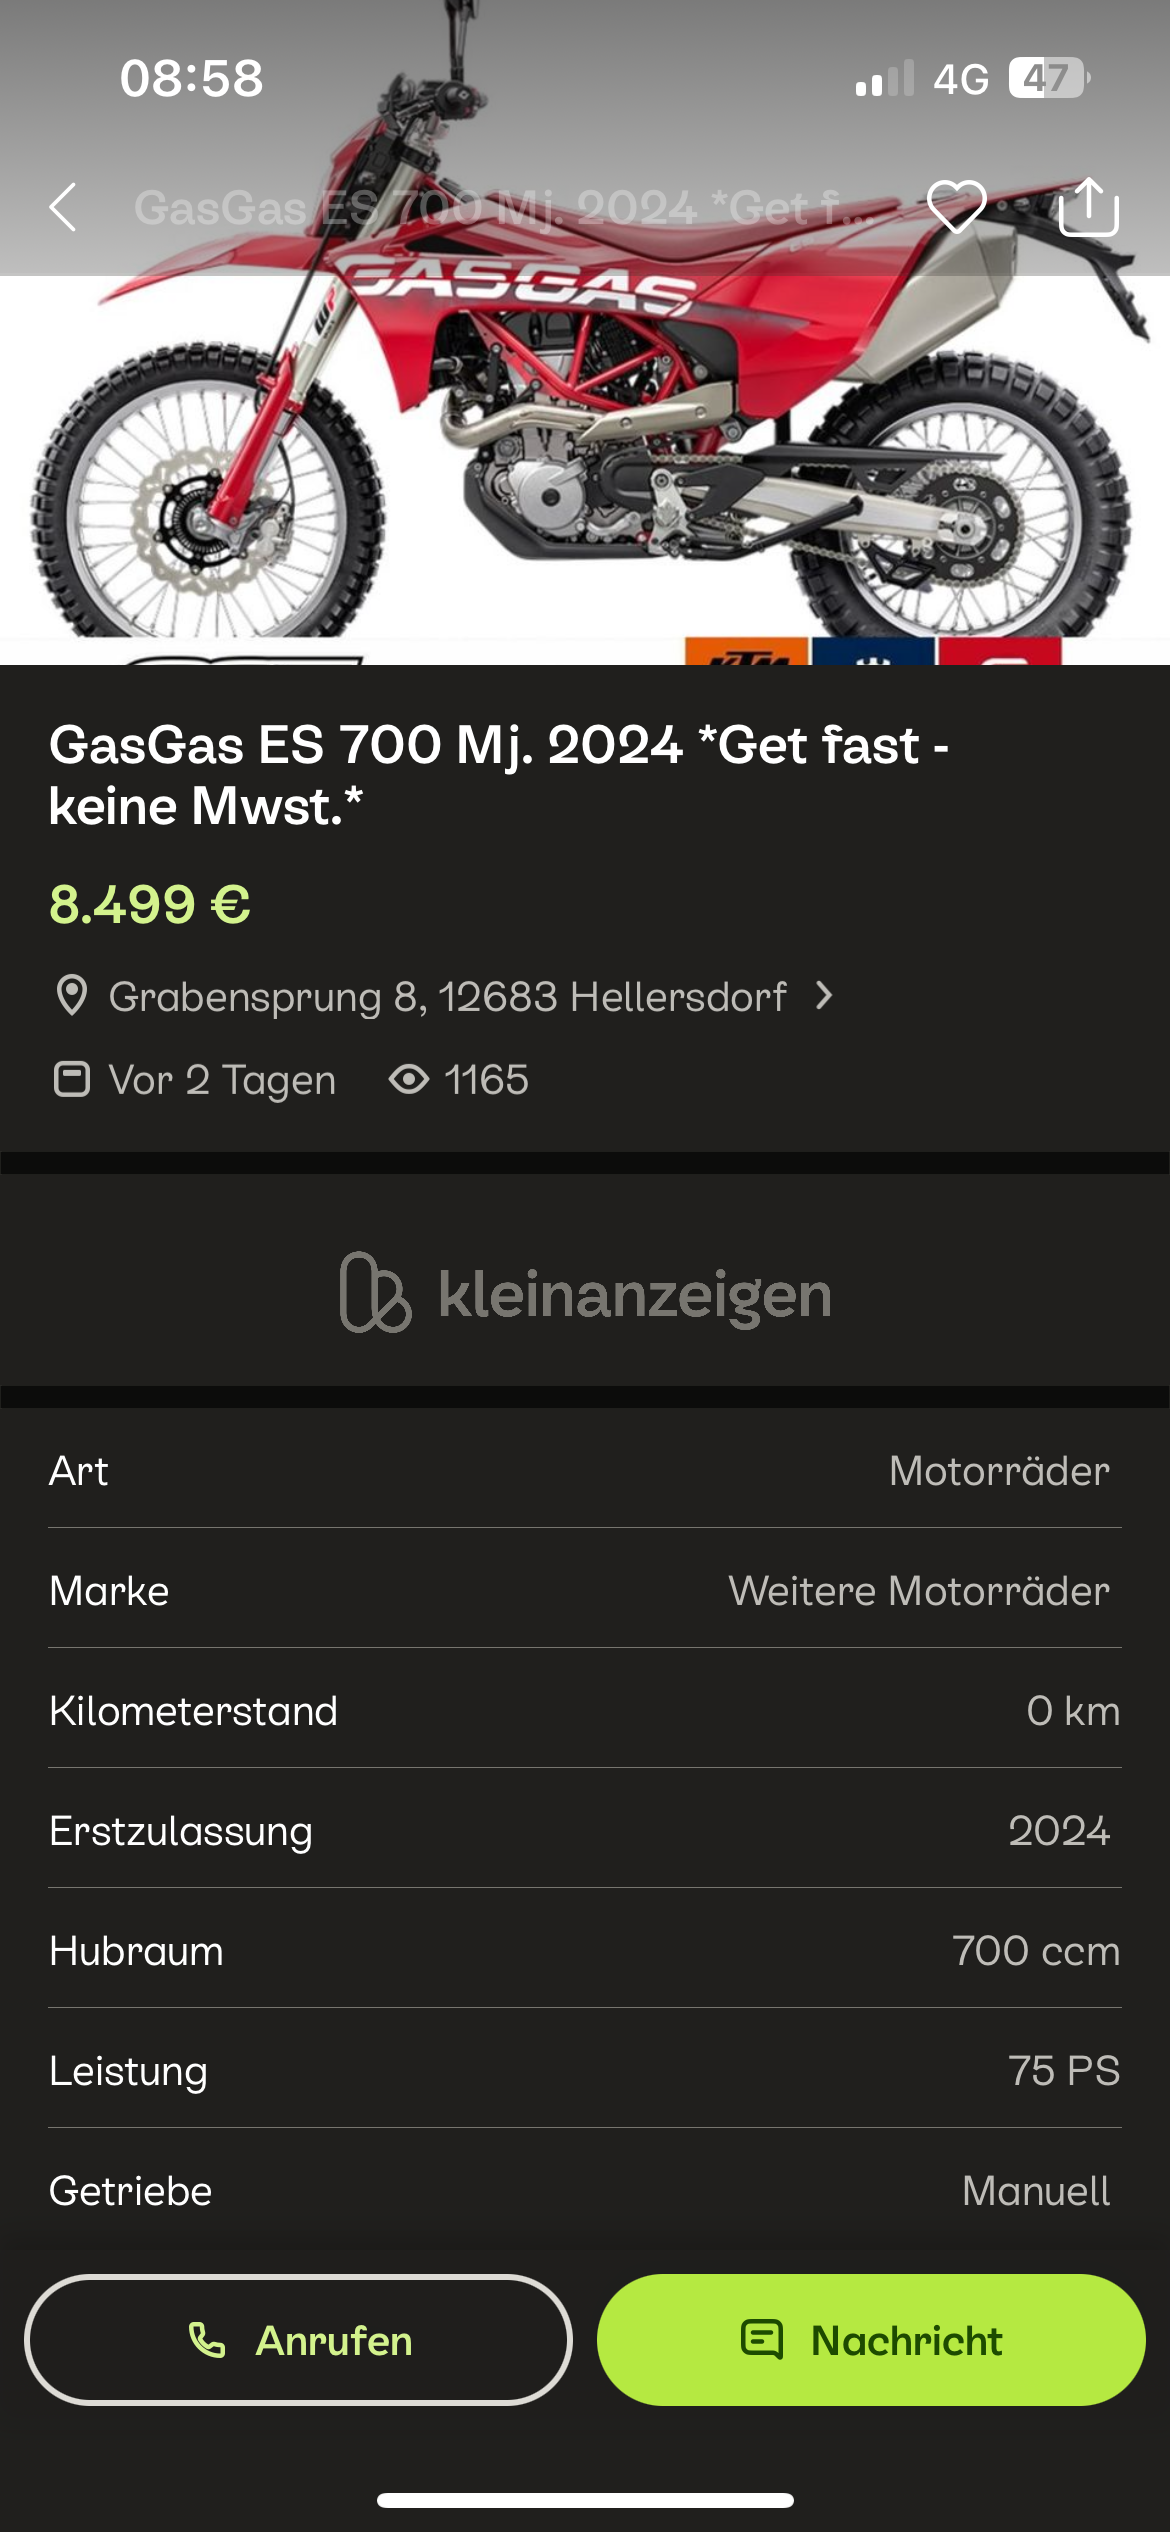
Task: Call seller with the Anrufen button
Action: tap(298, 2340)
